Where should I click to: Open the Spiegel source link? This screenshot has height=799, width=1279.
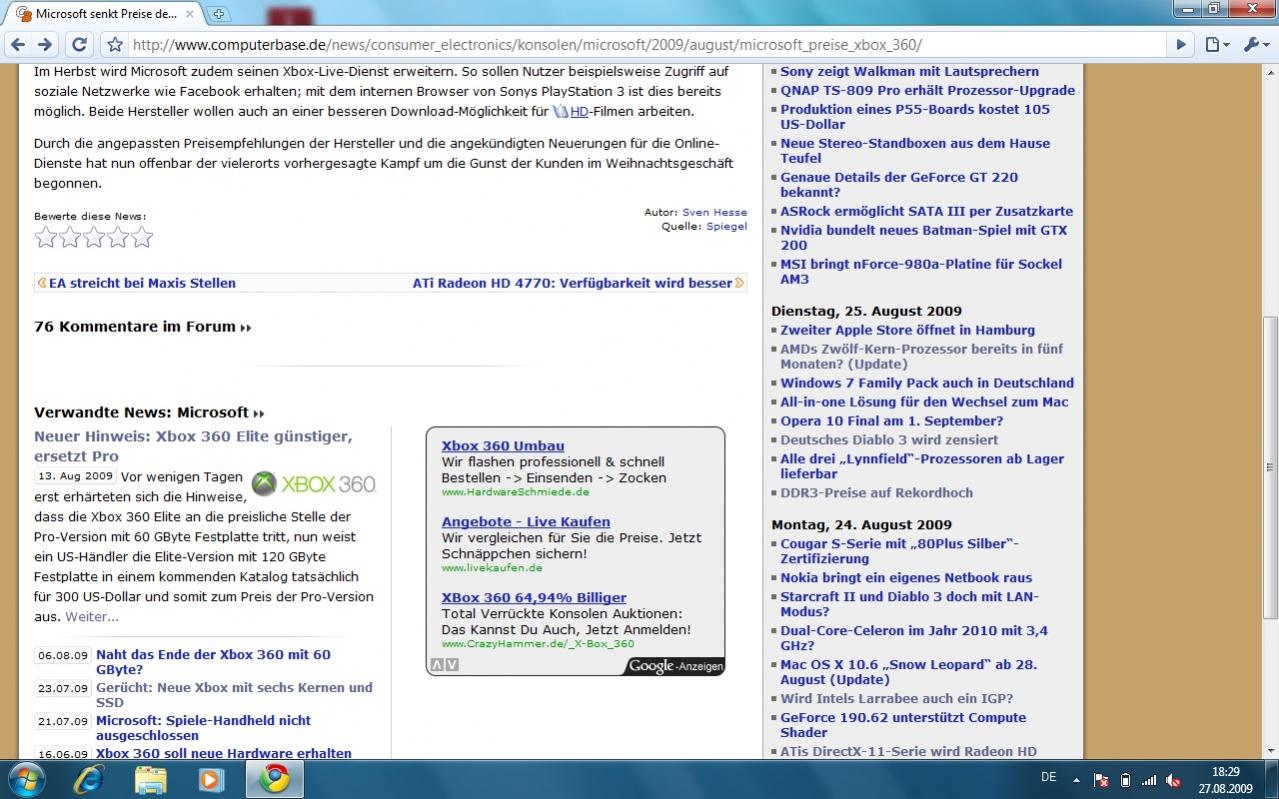click(726, 226)
